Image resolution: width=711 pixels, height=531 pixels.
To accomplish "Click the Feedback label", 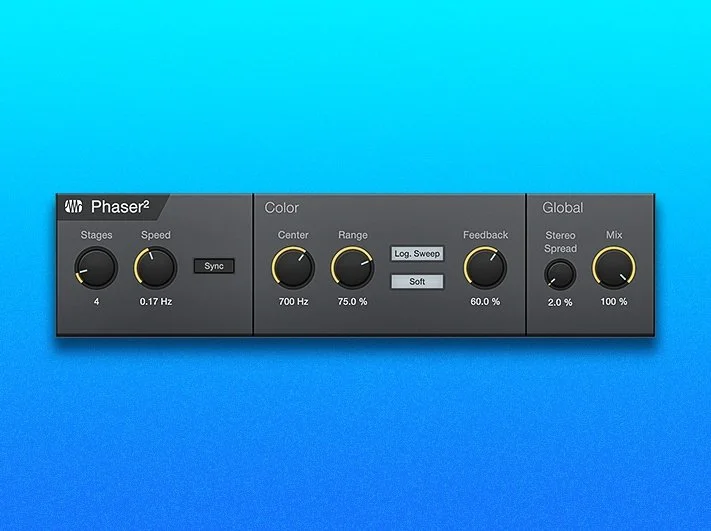I will tap(485, 235).
